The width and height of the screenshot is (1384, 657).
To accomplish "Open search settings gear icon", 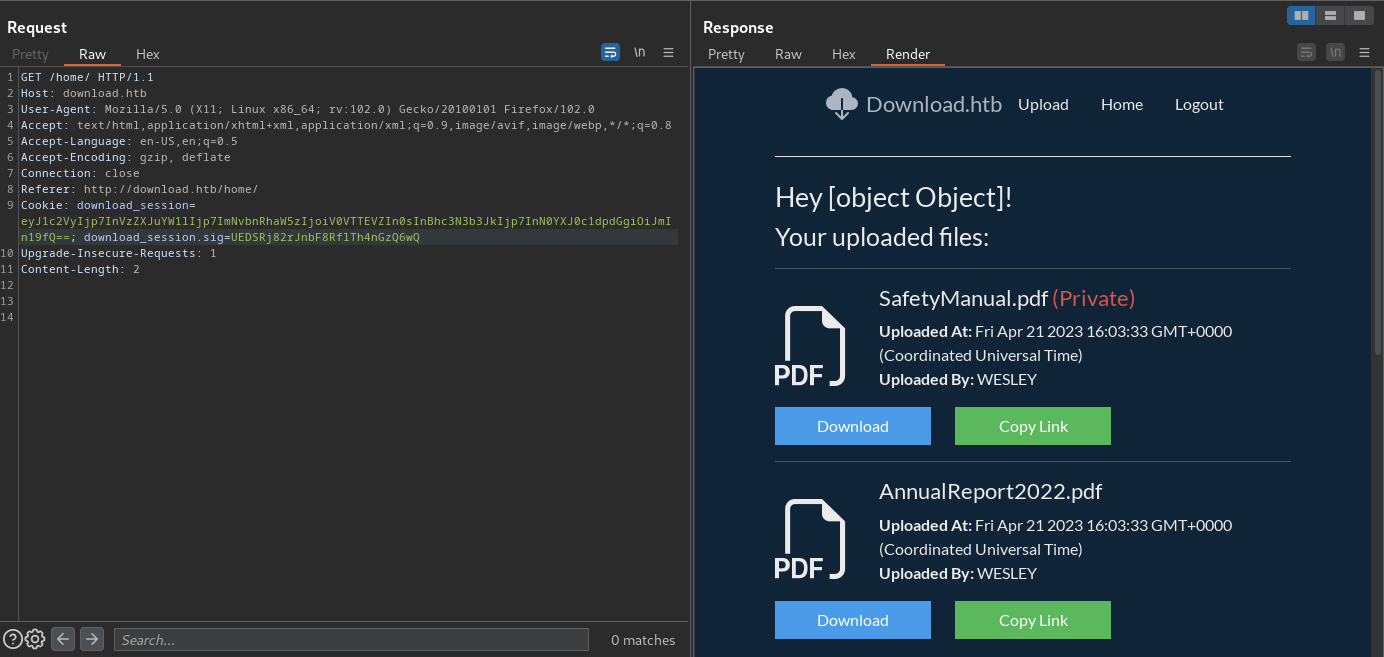I will click(x=35, y=639).
